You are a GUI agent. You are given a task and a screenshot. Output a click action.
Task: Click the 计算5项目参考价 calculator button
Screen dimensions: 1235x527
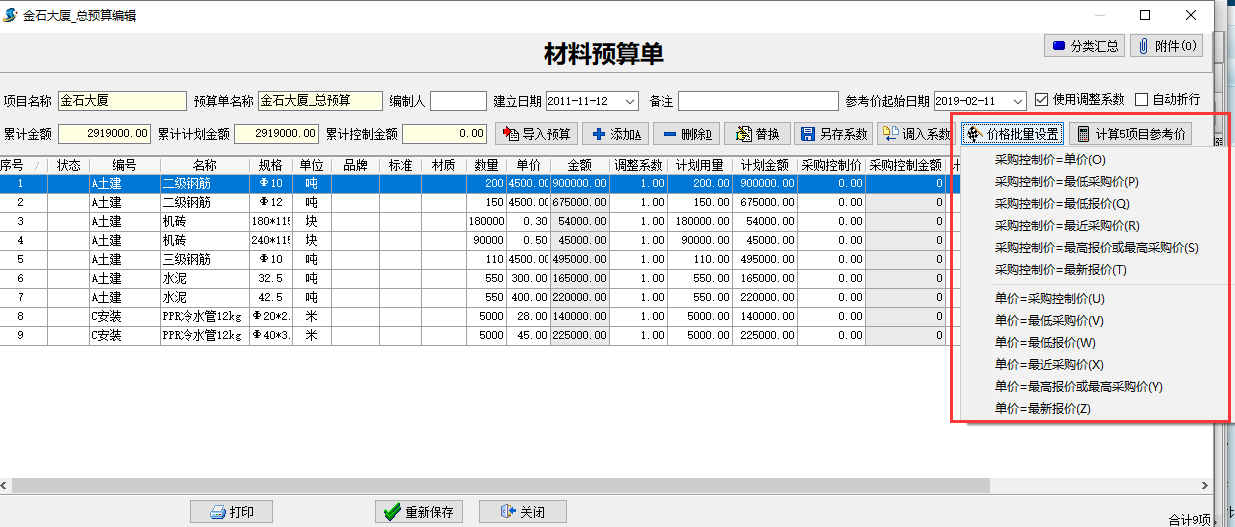pyautogui.click(x=1130, y=134)
